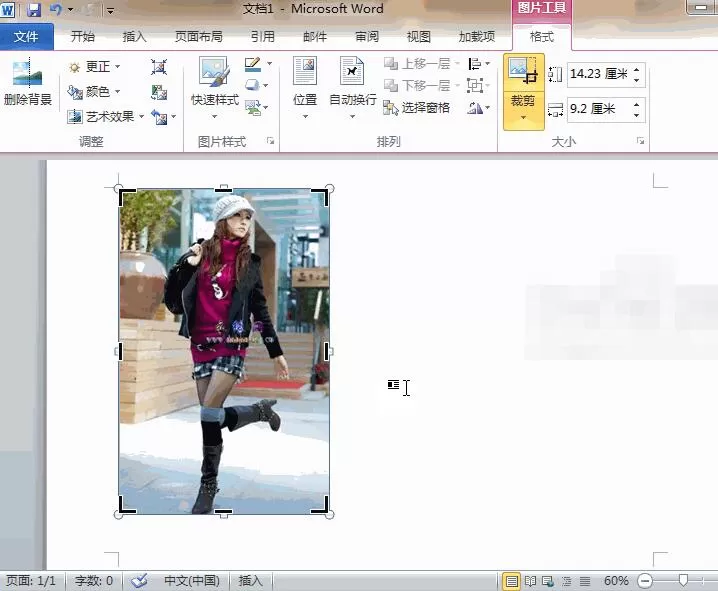Switch to the Review (审阅) tab
The image size is (718, 591).
pos(367,37)
